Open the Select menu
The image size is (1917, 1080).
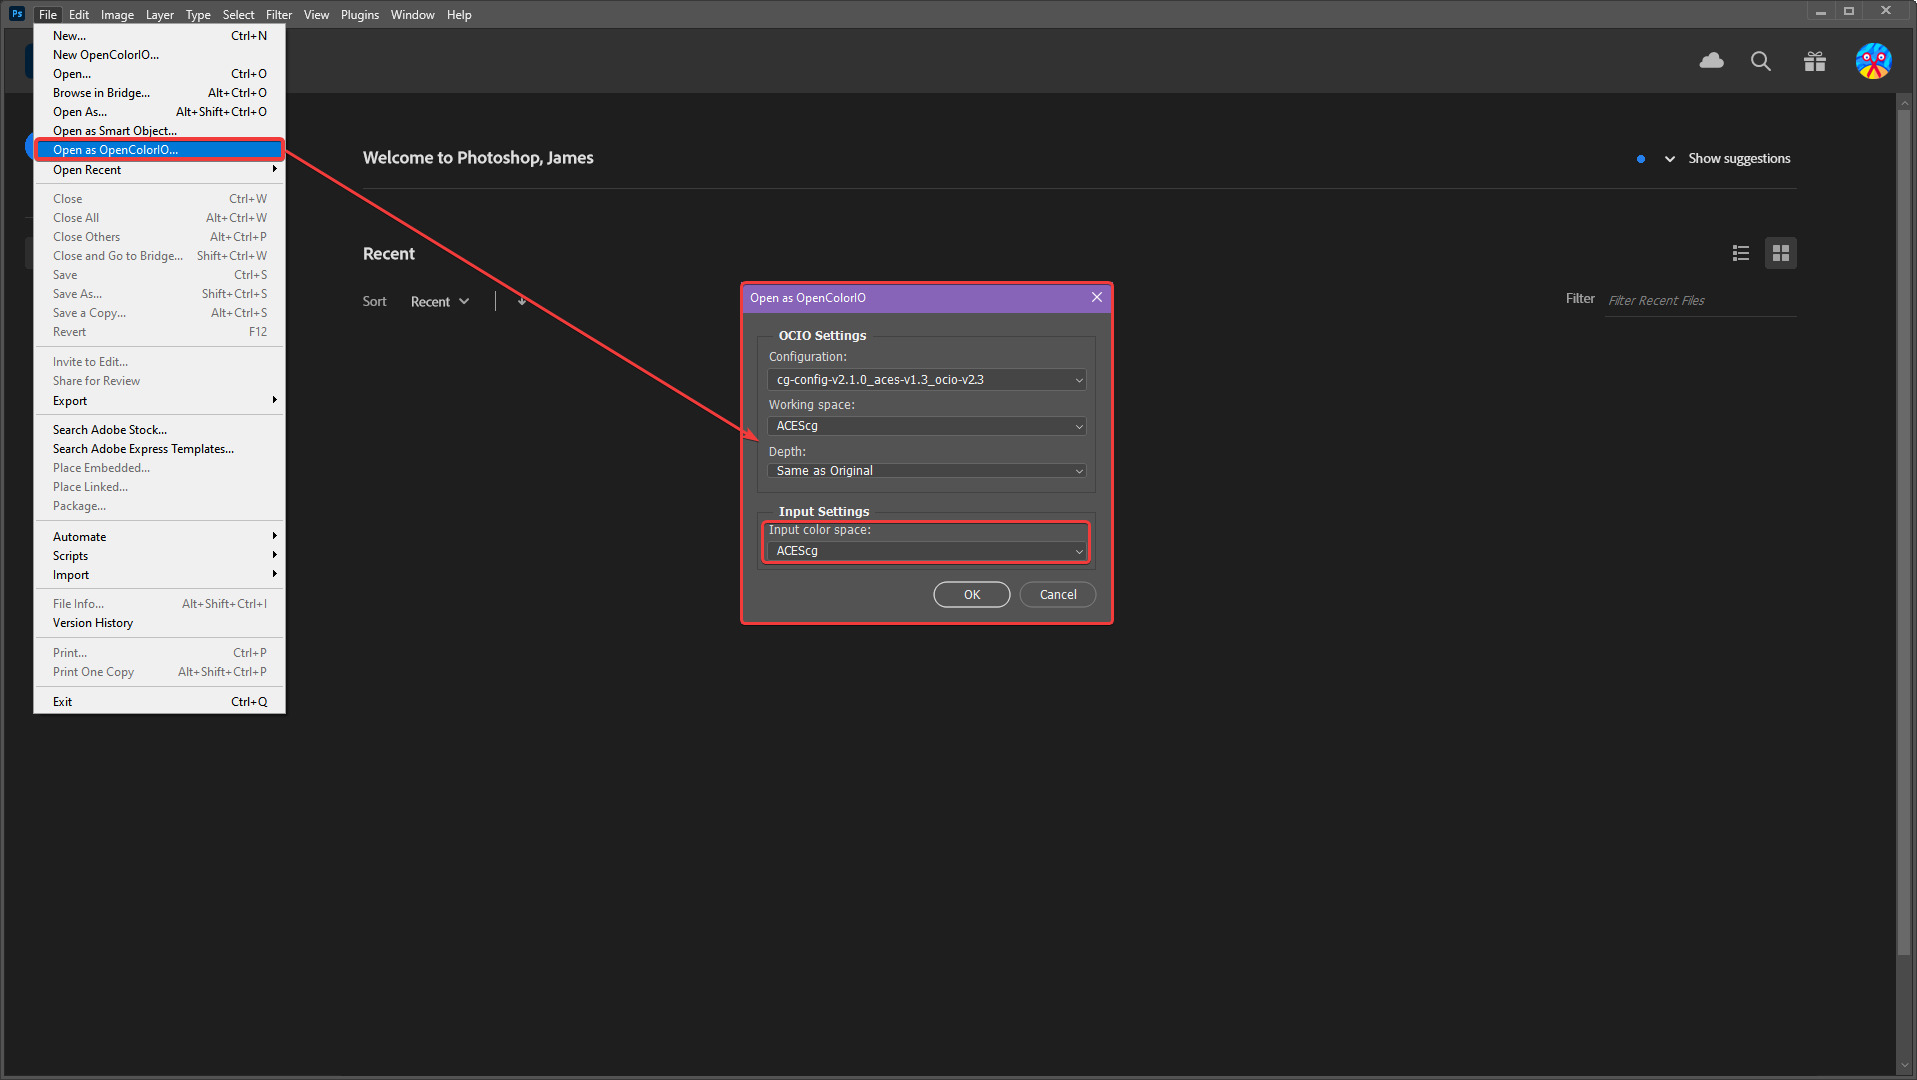[x=238, y=14]
